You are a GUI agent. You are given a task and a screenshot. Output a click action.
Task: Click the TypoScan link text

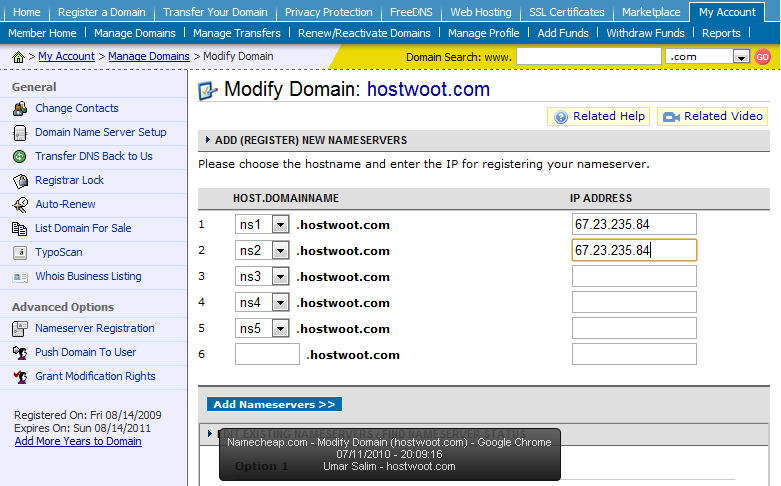pos(59,252)
